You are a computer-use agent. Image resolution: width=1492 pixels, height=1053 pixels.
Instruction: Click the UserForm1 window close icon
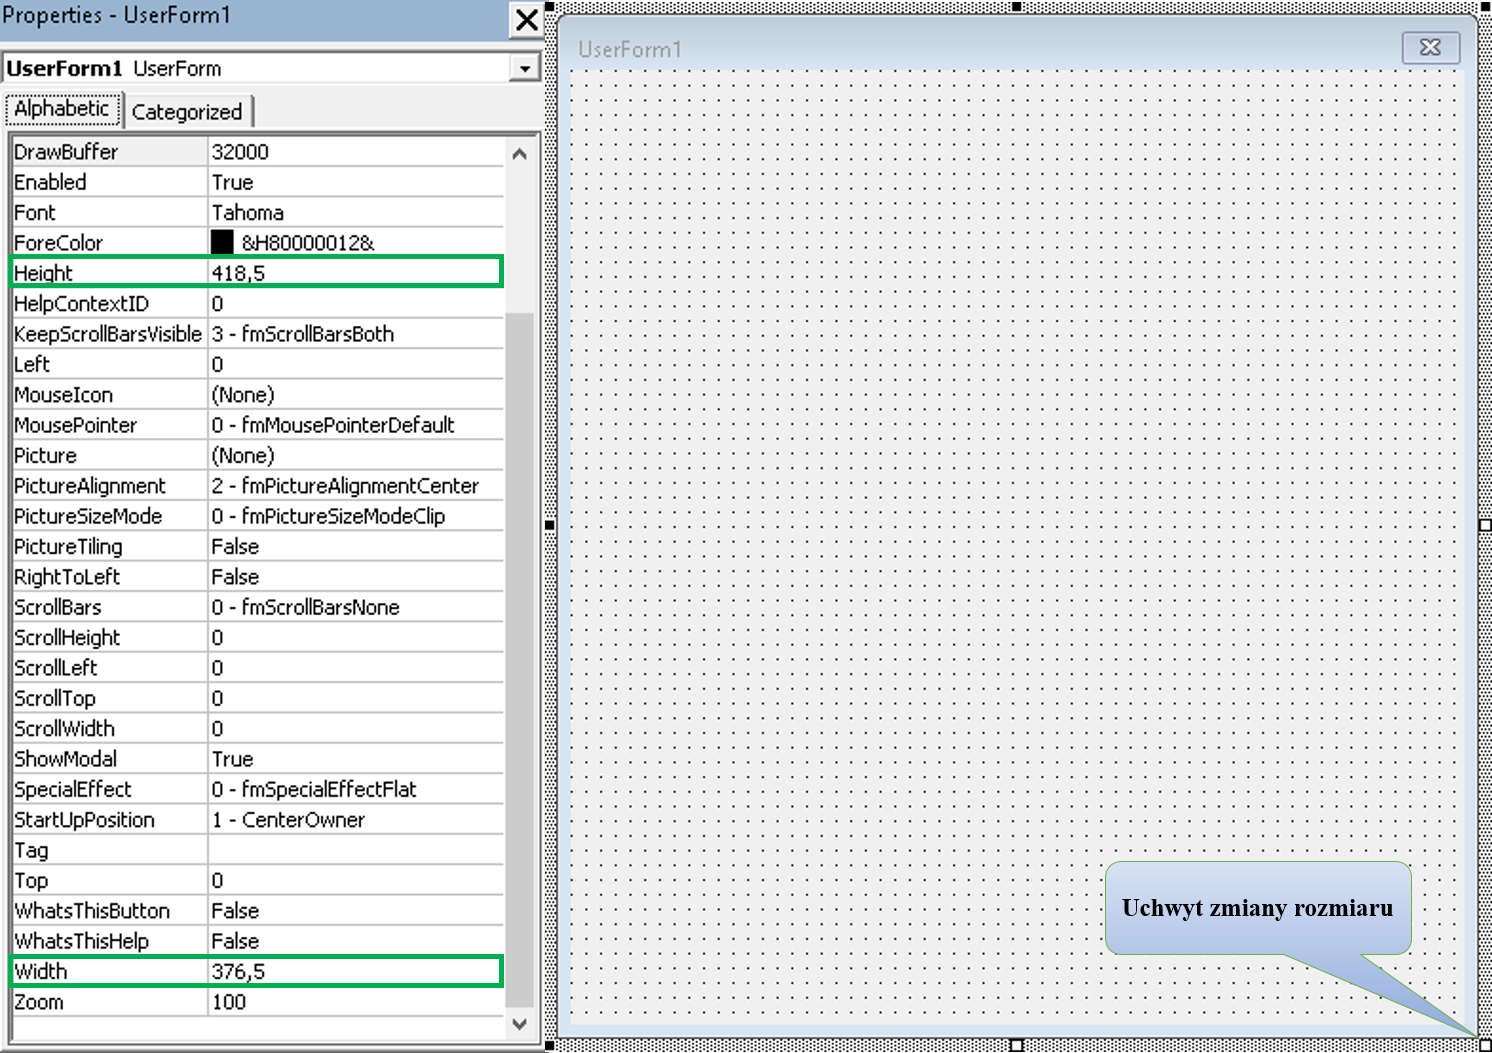coord(1430,47)
